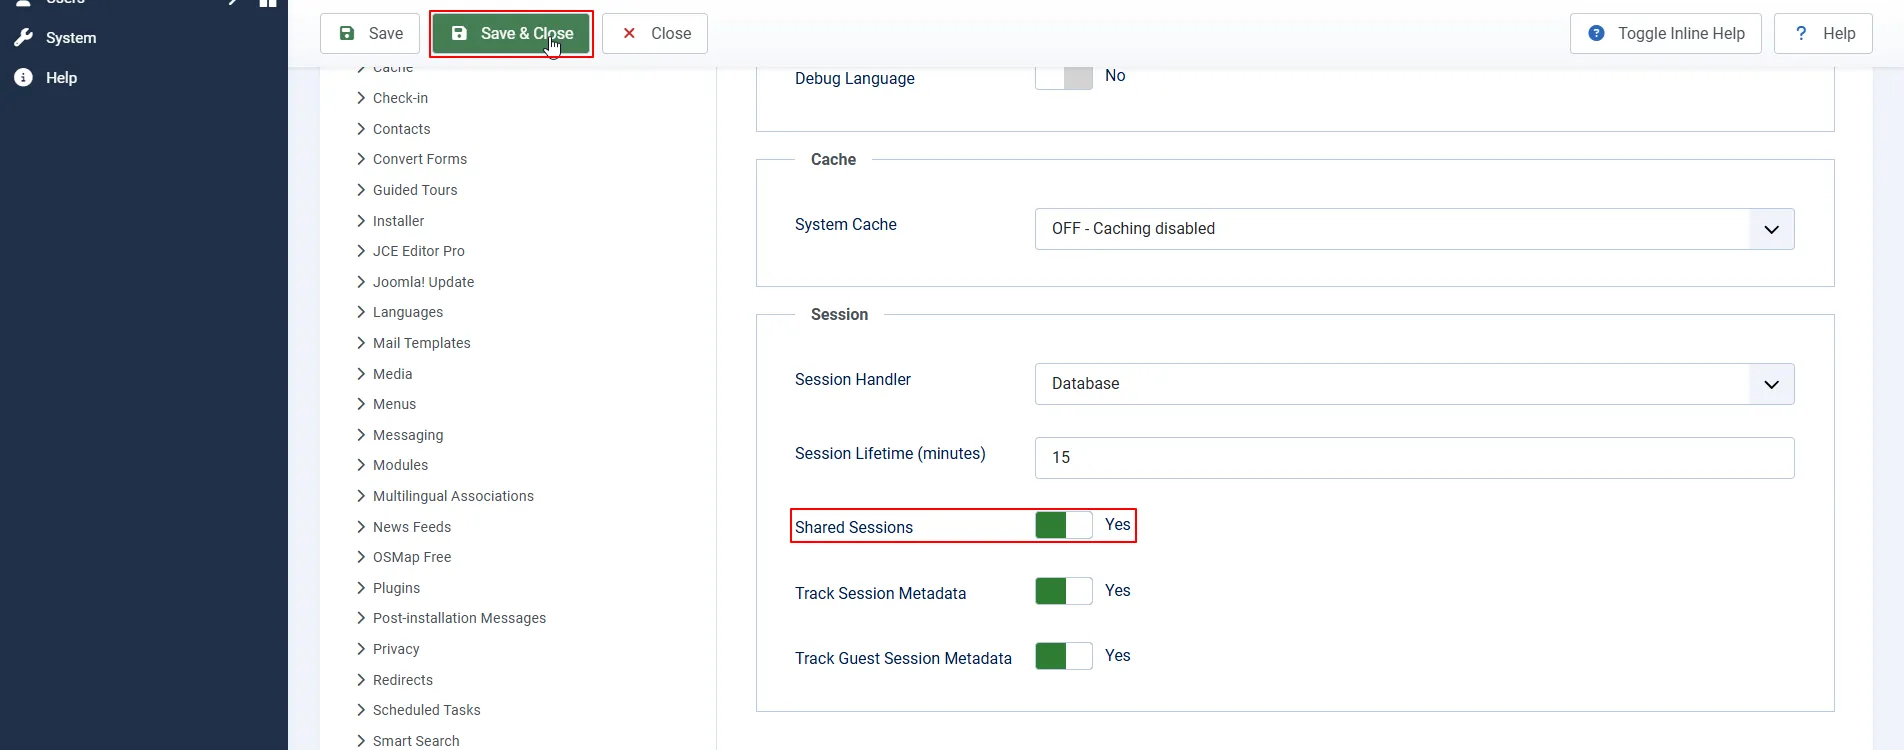Click the Save & Close button

pyautogui.click(x=511, y=34)
